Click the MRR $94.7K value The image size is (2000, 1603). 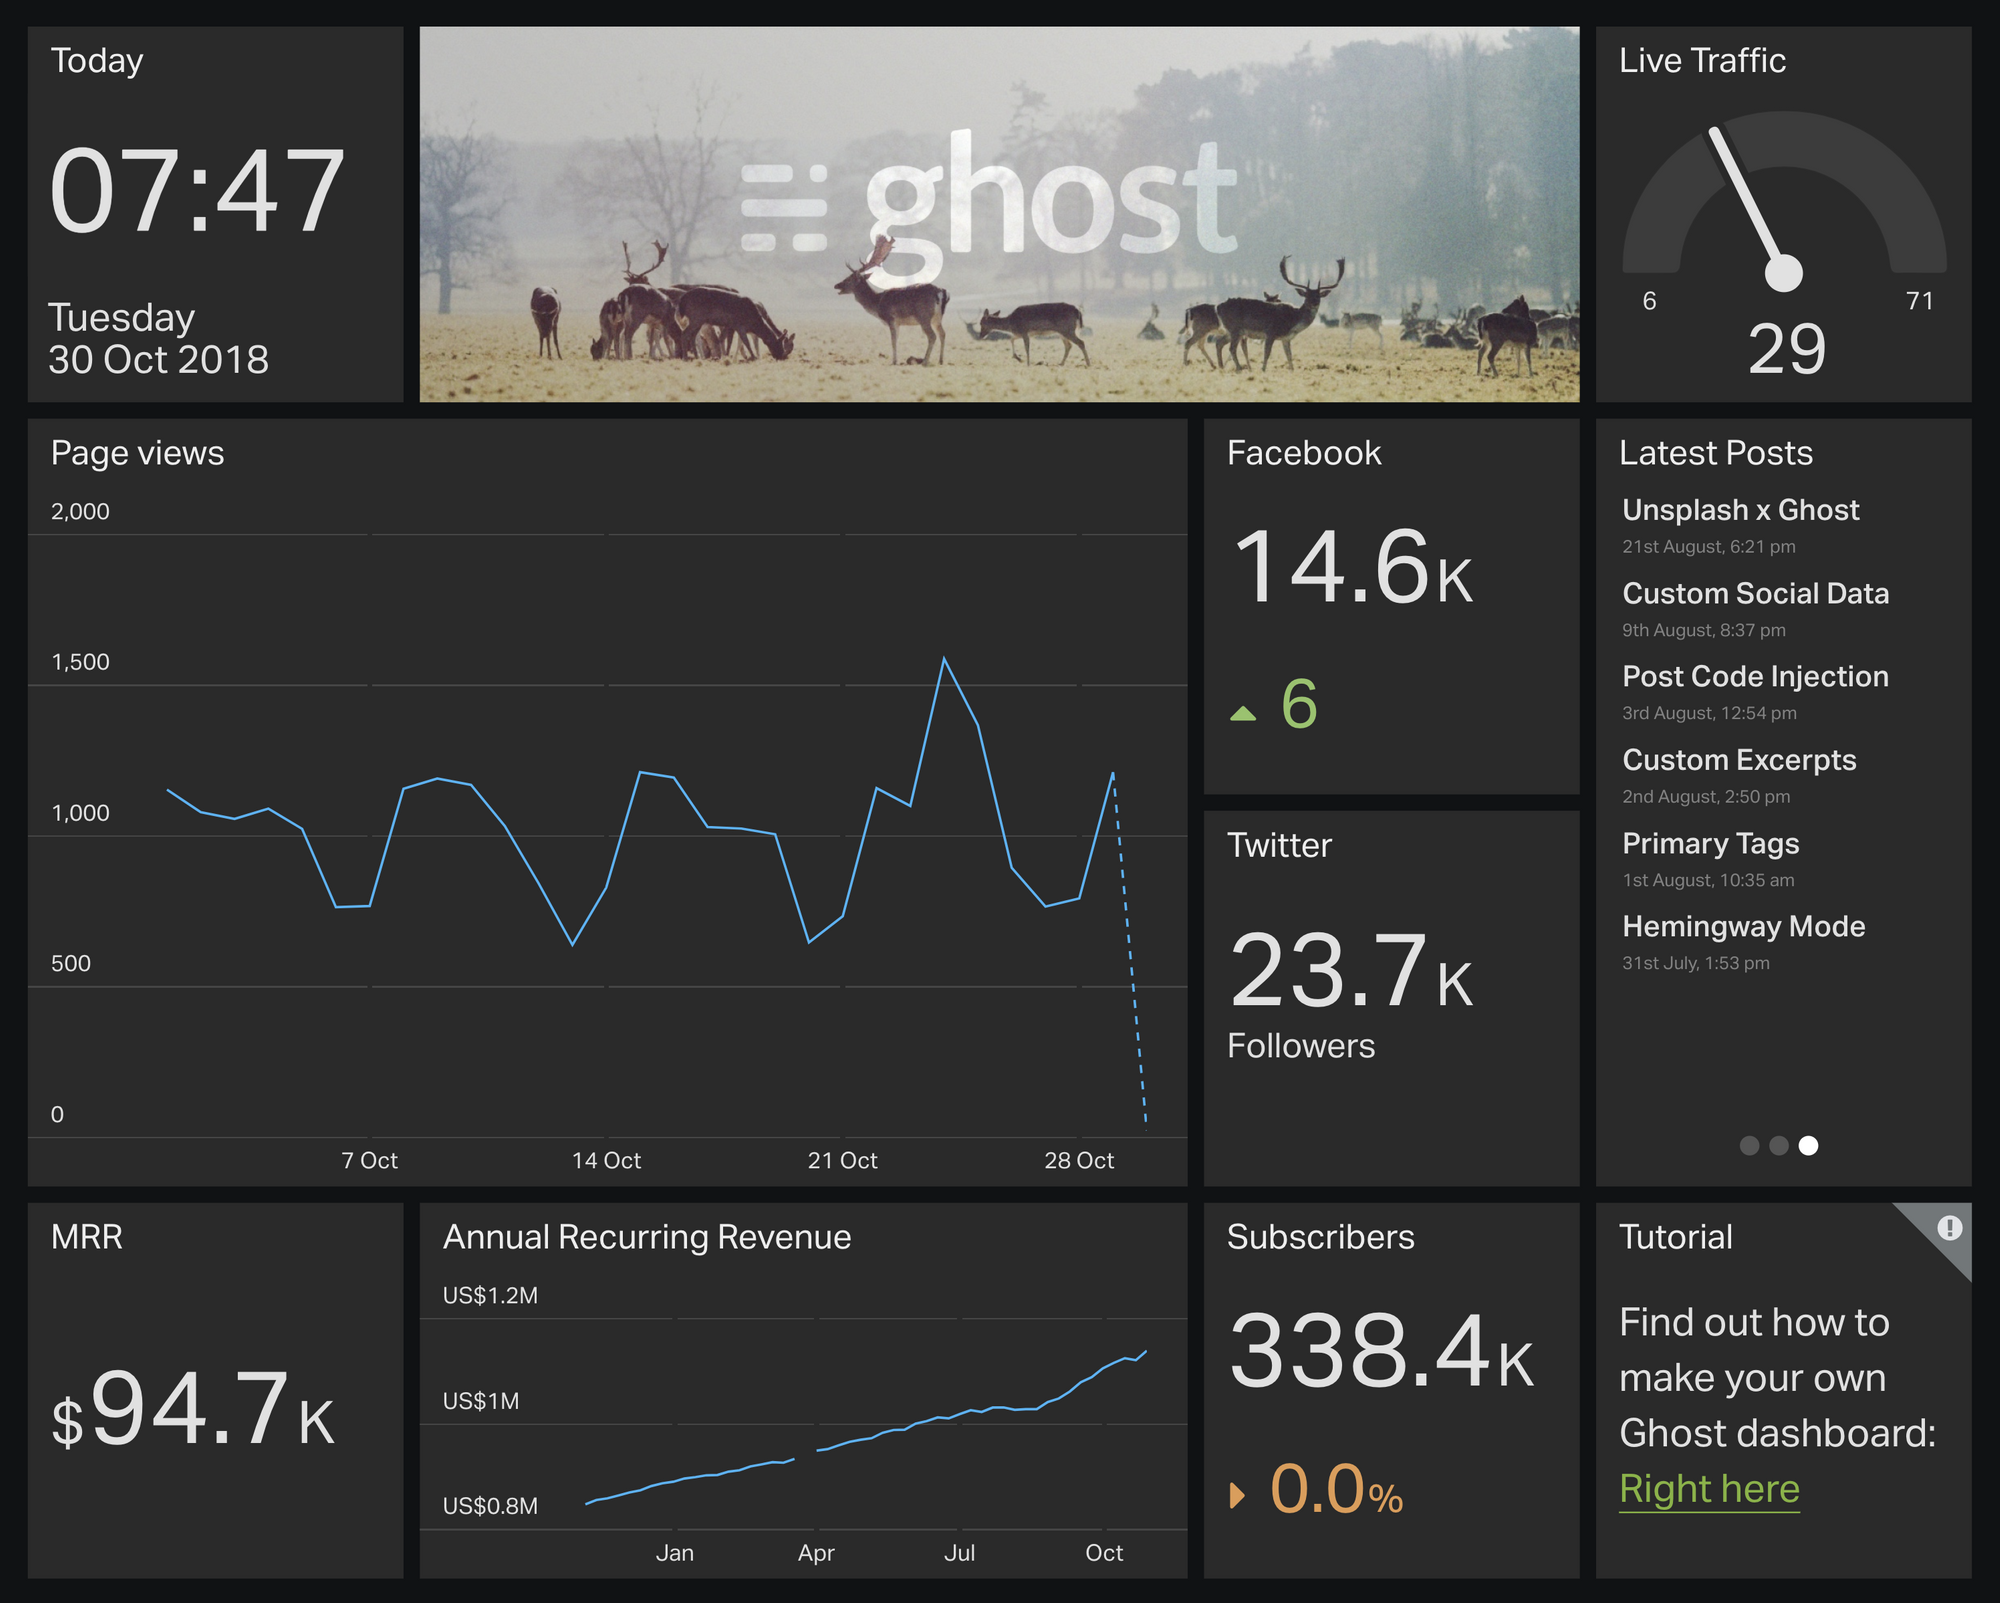[193, 1410]
